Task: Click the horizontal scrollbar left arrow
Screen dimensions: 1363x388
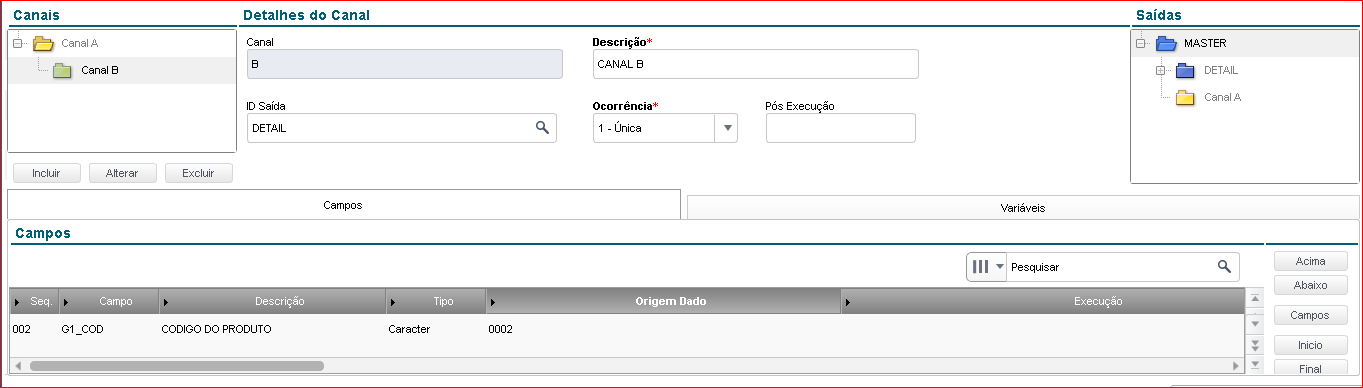Action: 17,366
